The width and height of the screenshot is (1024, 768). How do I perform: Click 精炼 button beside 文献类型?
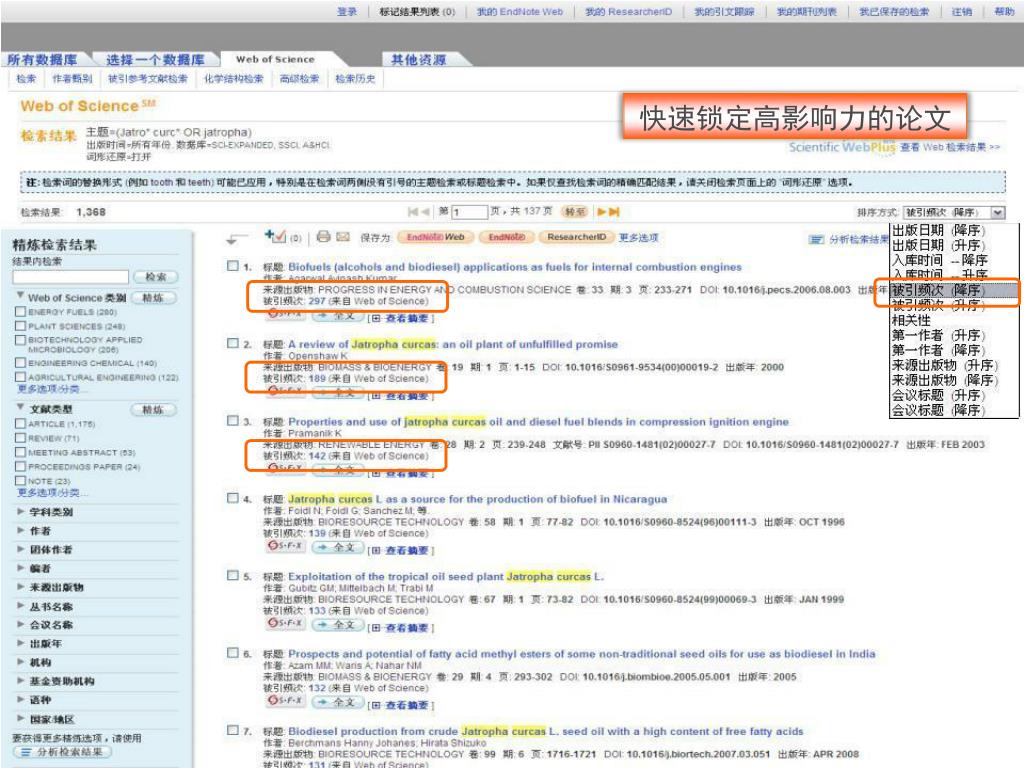coord(153,409)
